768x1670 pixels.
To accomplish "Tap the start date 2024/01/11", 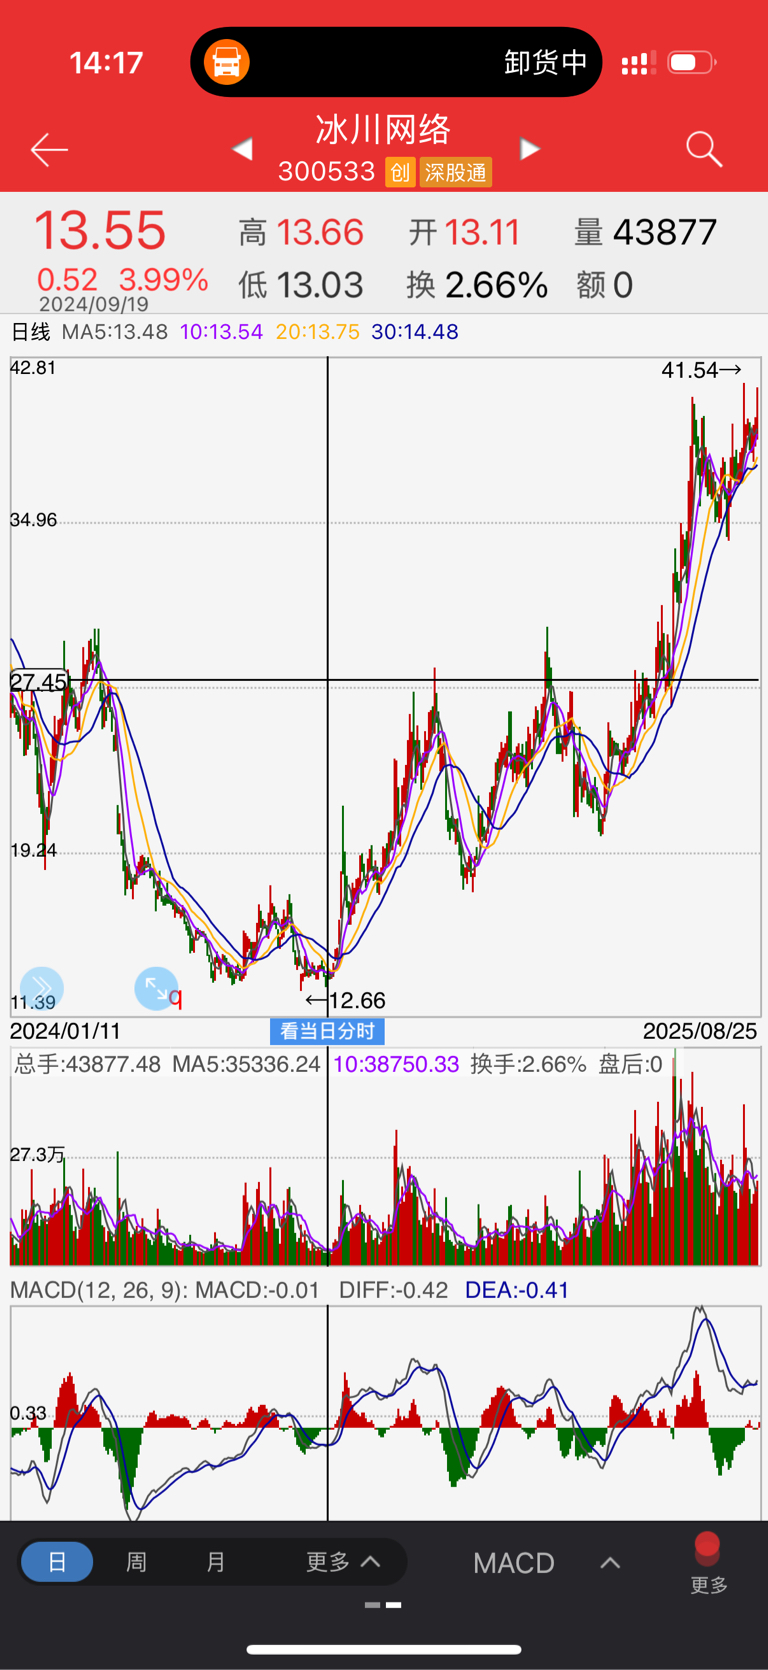I will coord(65,1031).
